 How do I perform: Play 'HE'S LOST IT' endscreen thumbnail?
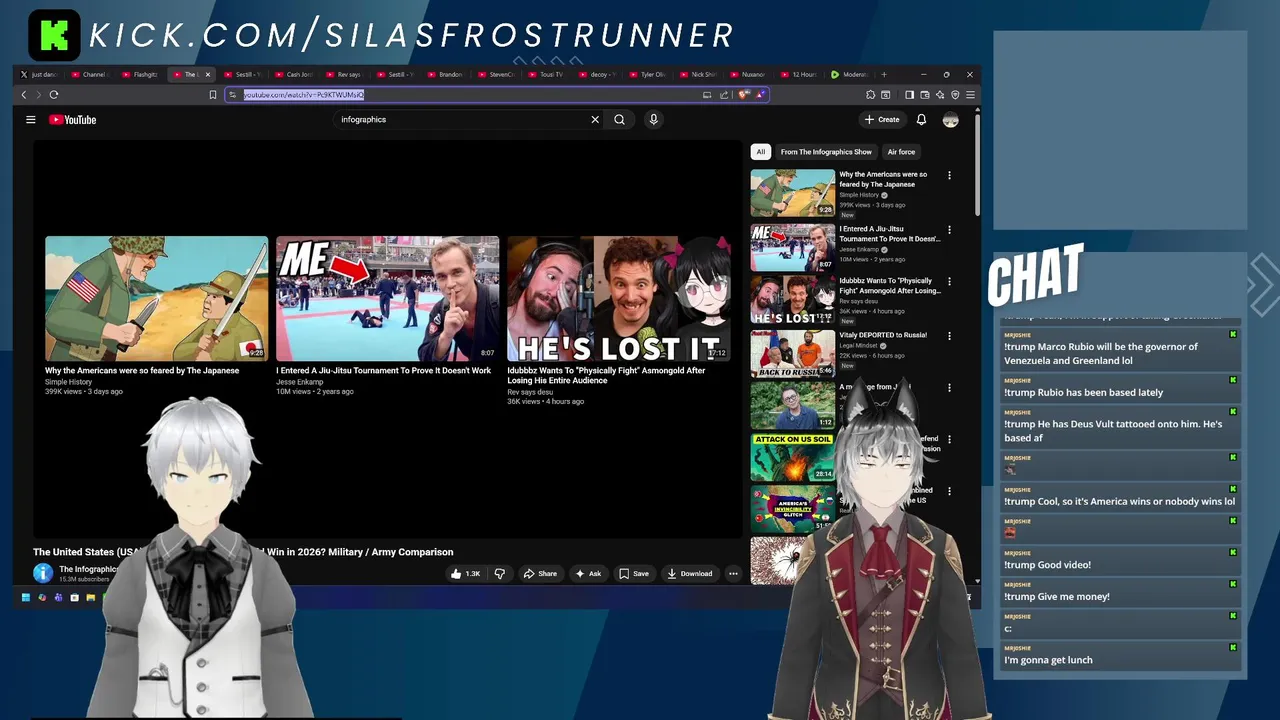[x=618, y=298]
